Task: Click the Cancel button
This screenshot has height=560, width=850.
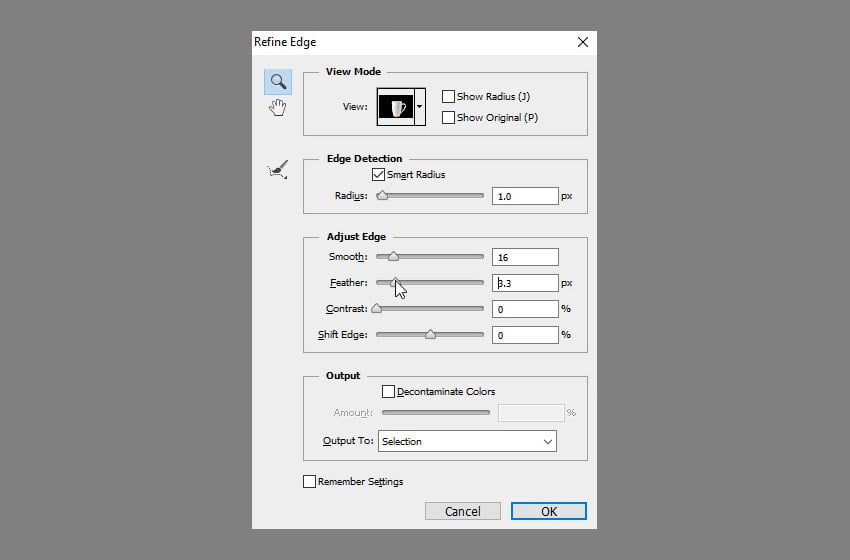Action: (x=463, y=511)
